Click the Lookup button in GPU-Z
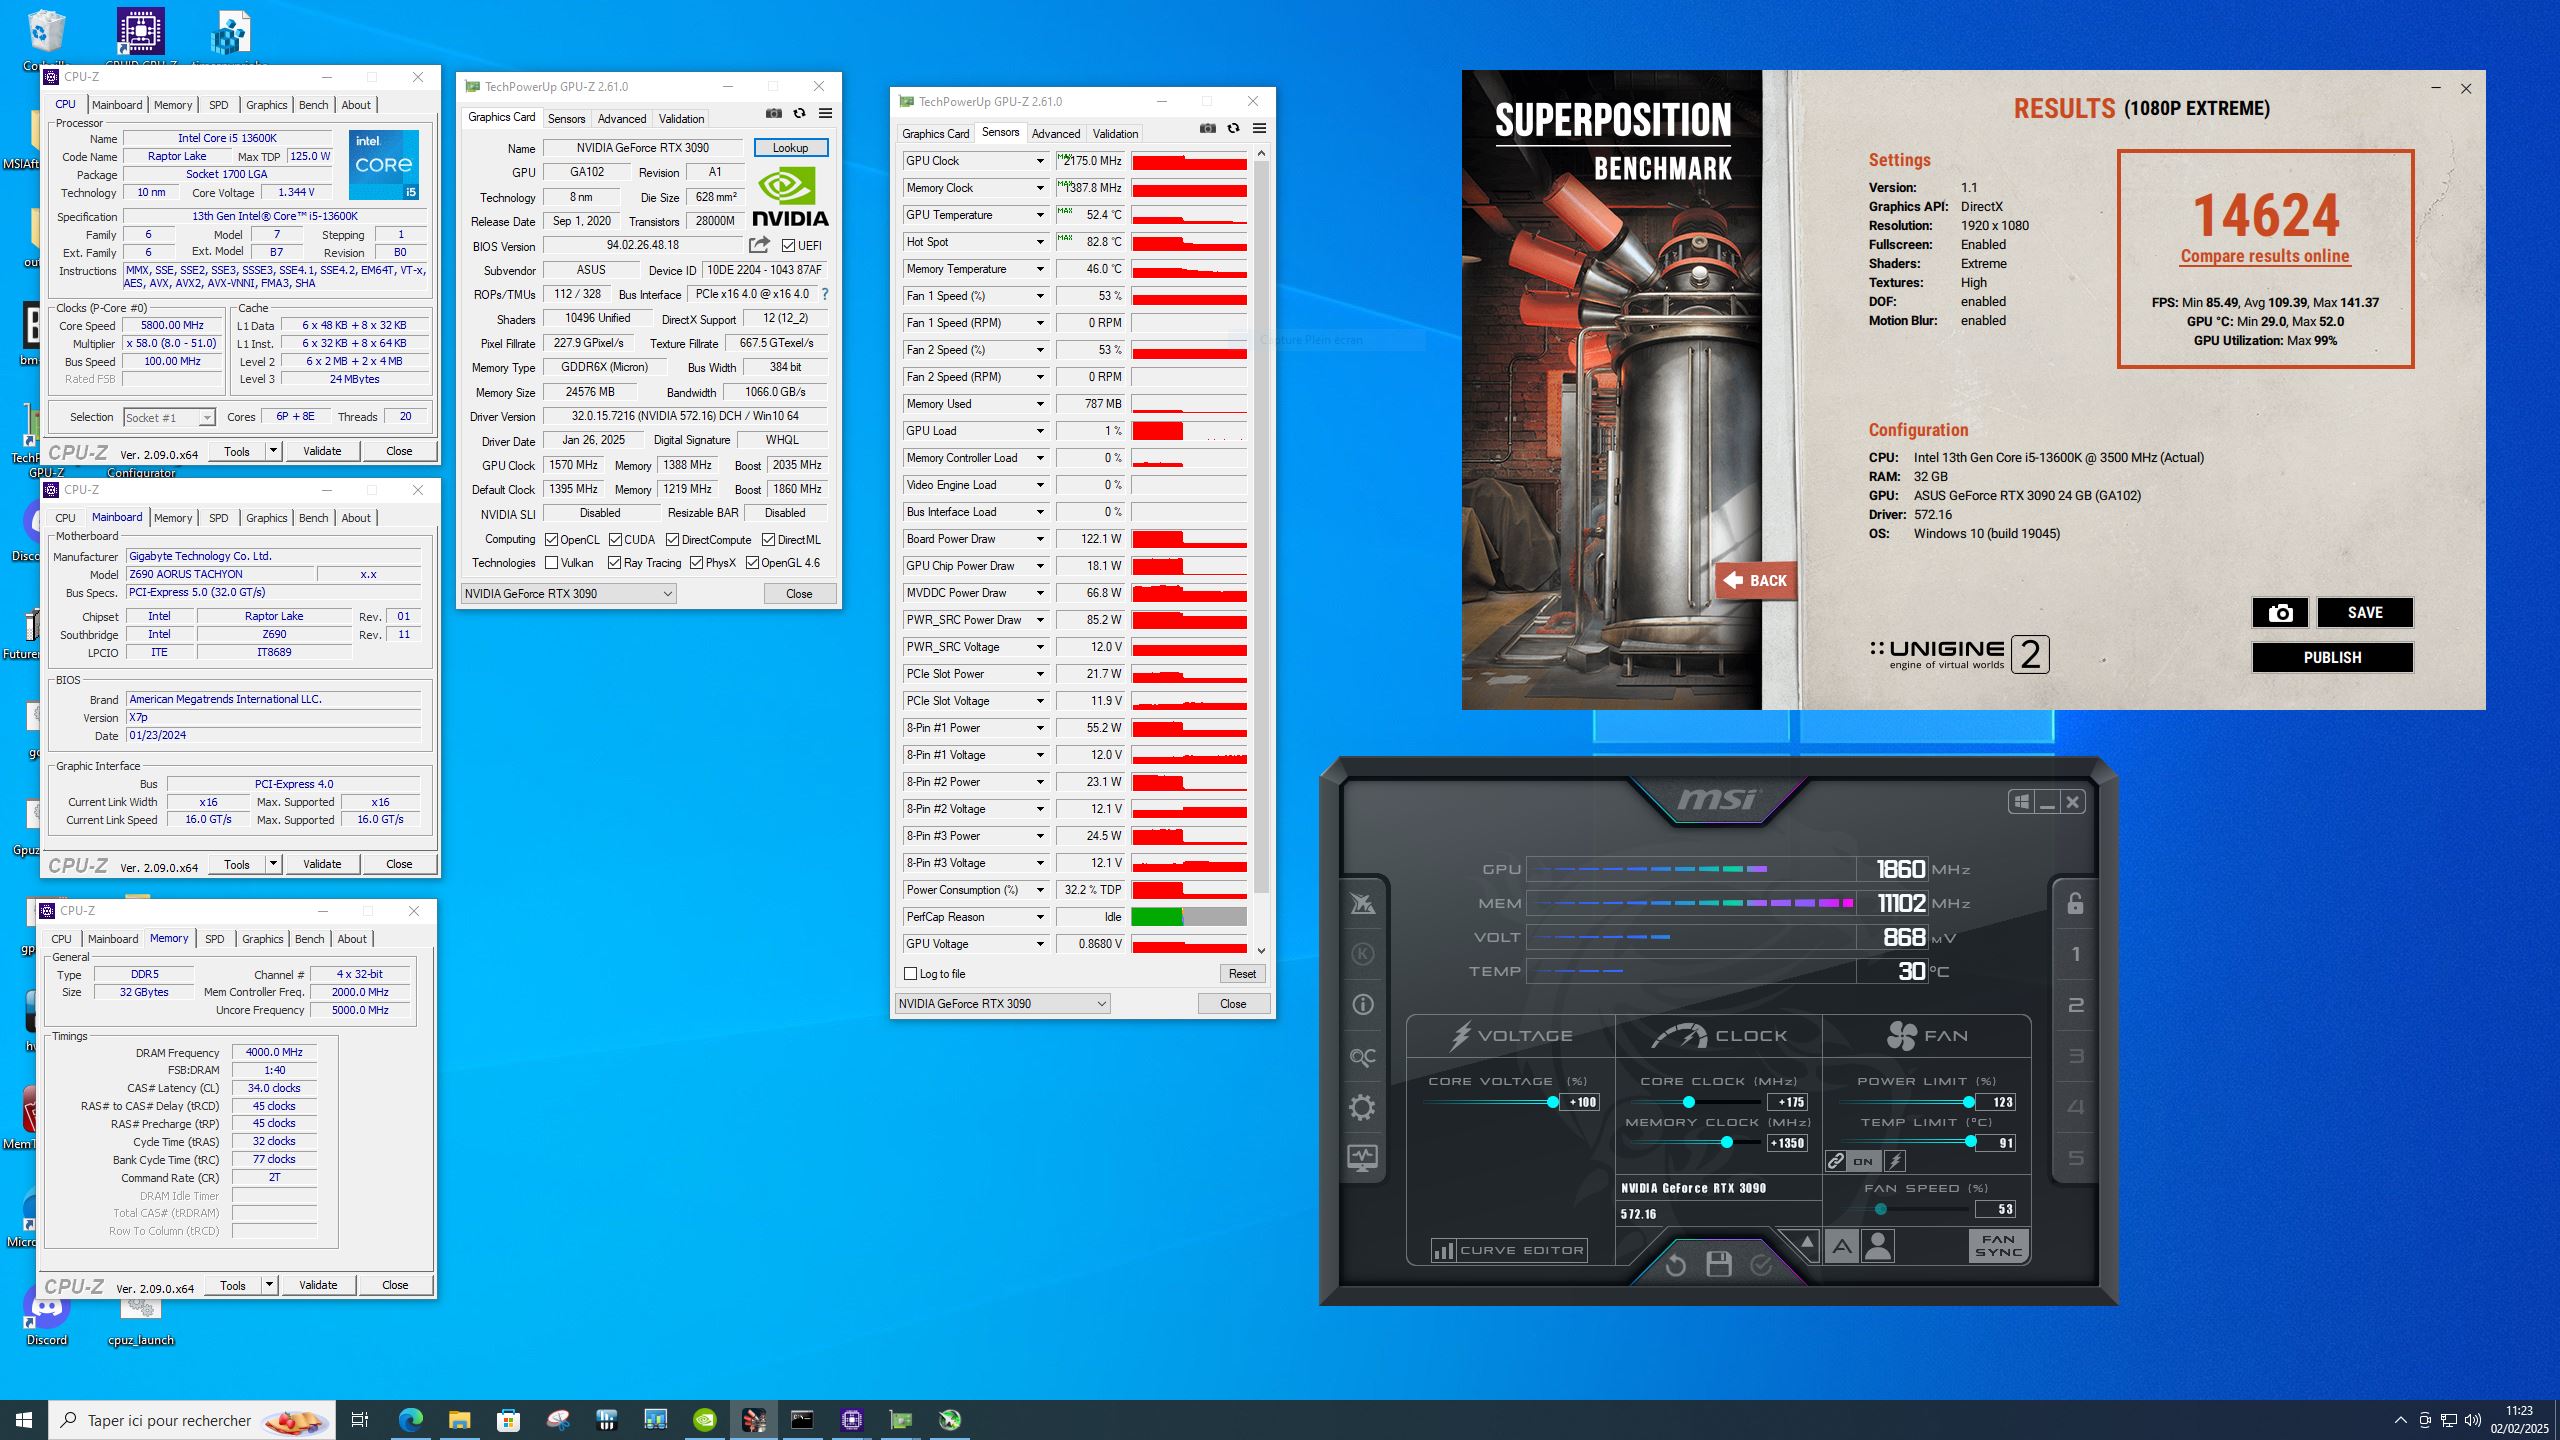2560x1440 pixels. pos(790,148)
